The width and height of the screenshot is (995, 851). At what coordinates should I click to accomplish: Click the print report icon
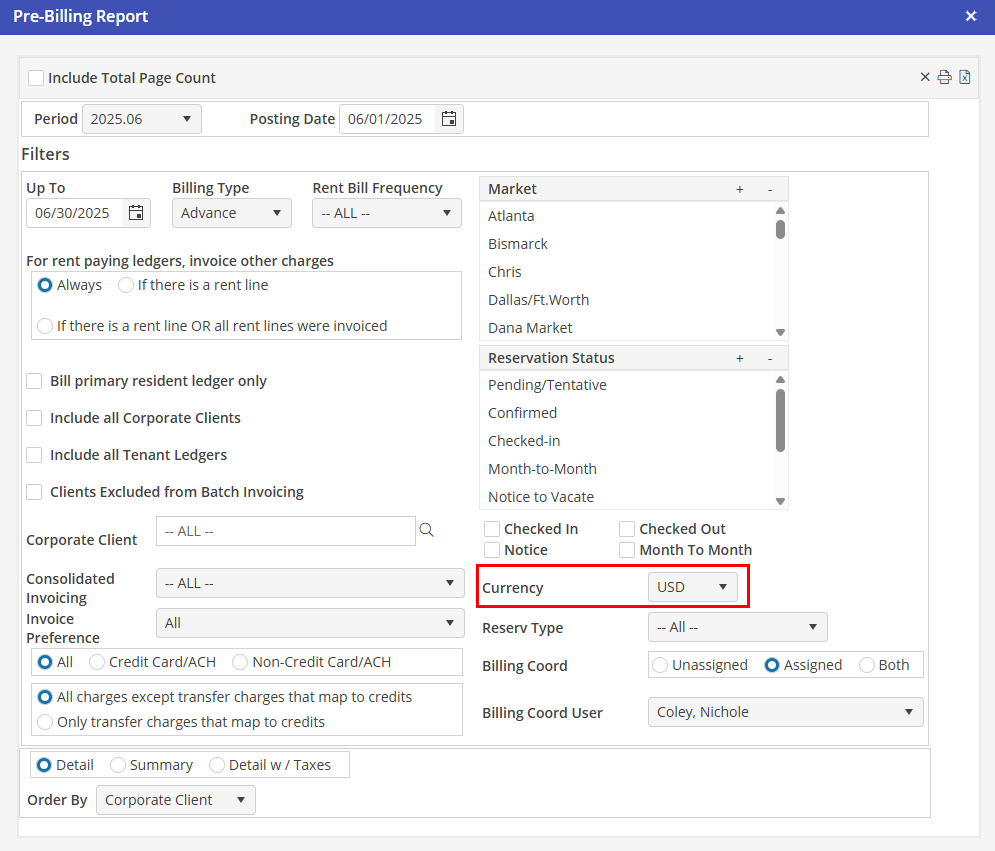944,78
